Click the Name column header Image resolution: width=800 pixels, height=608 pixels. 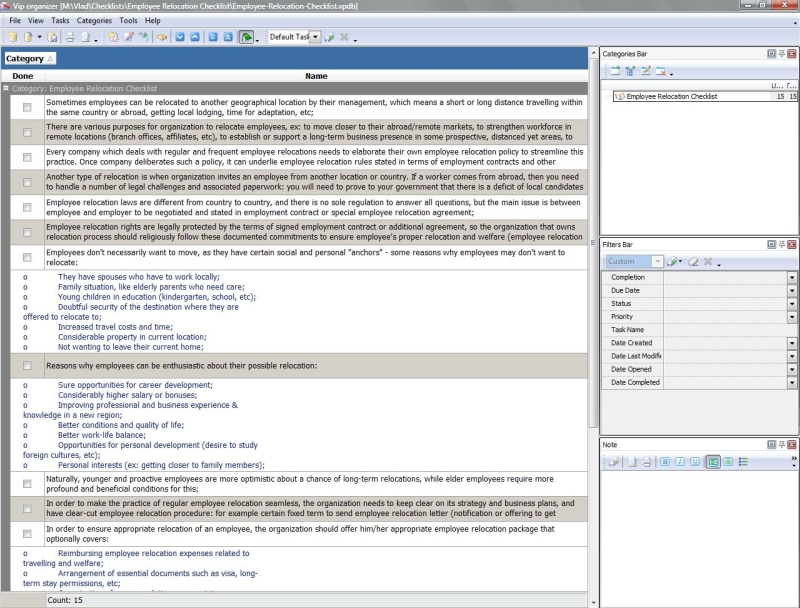pos(316,76)
